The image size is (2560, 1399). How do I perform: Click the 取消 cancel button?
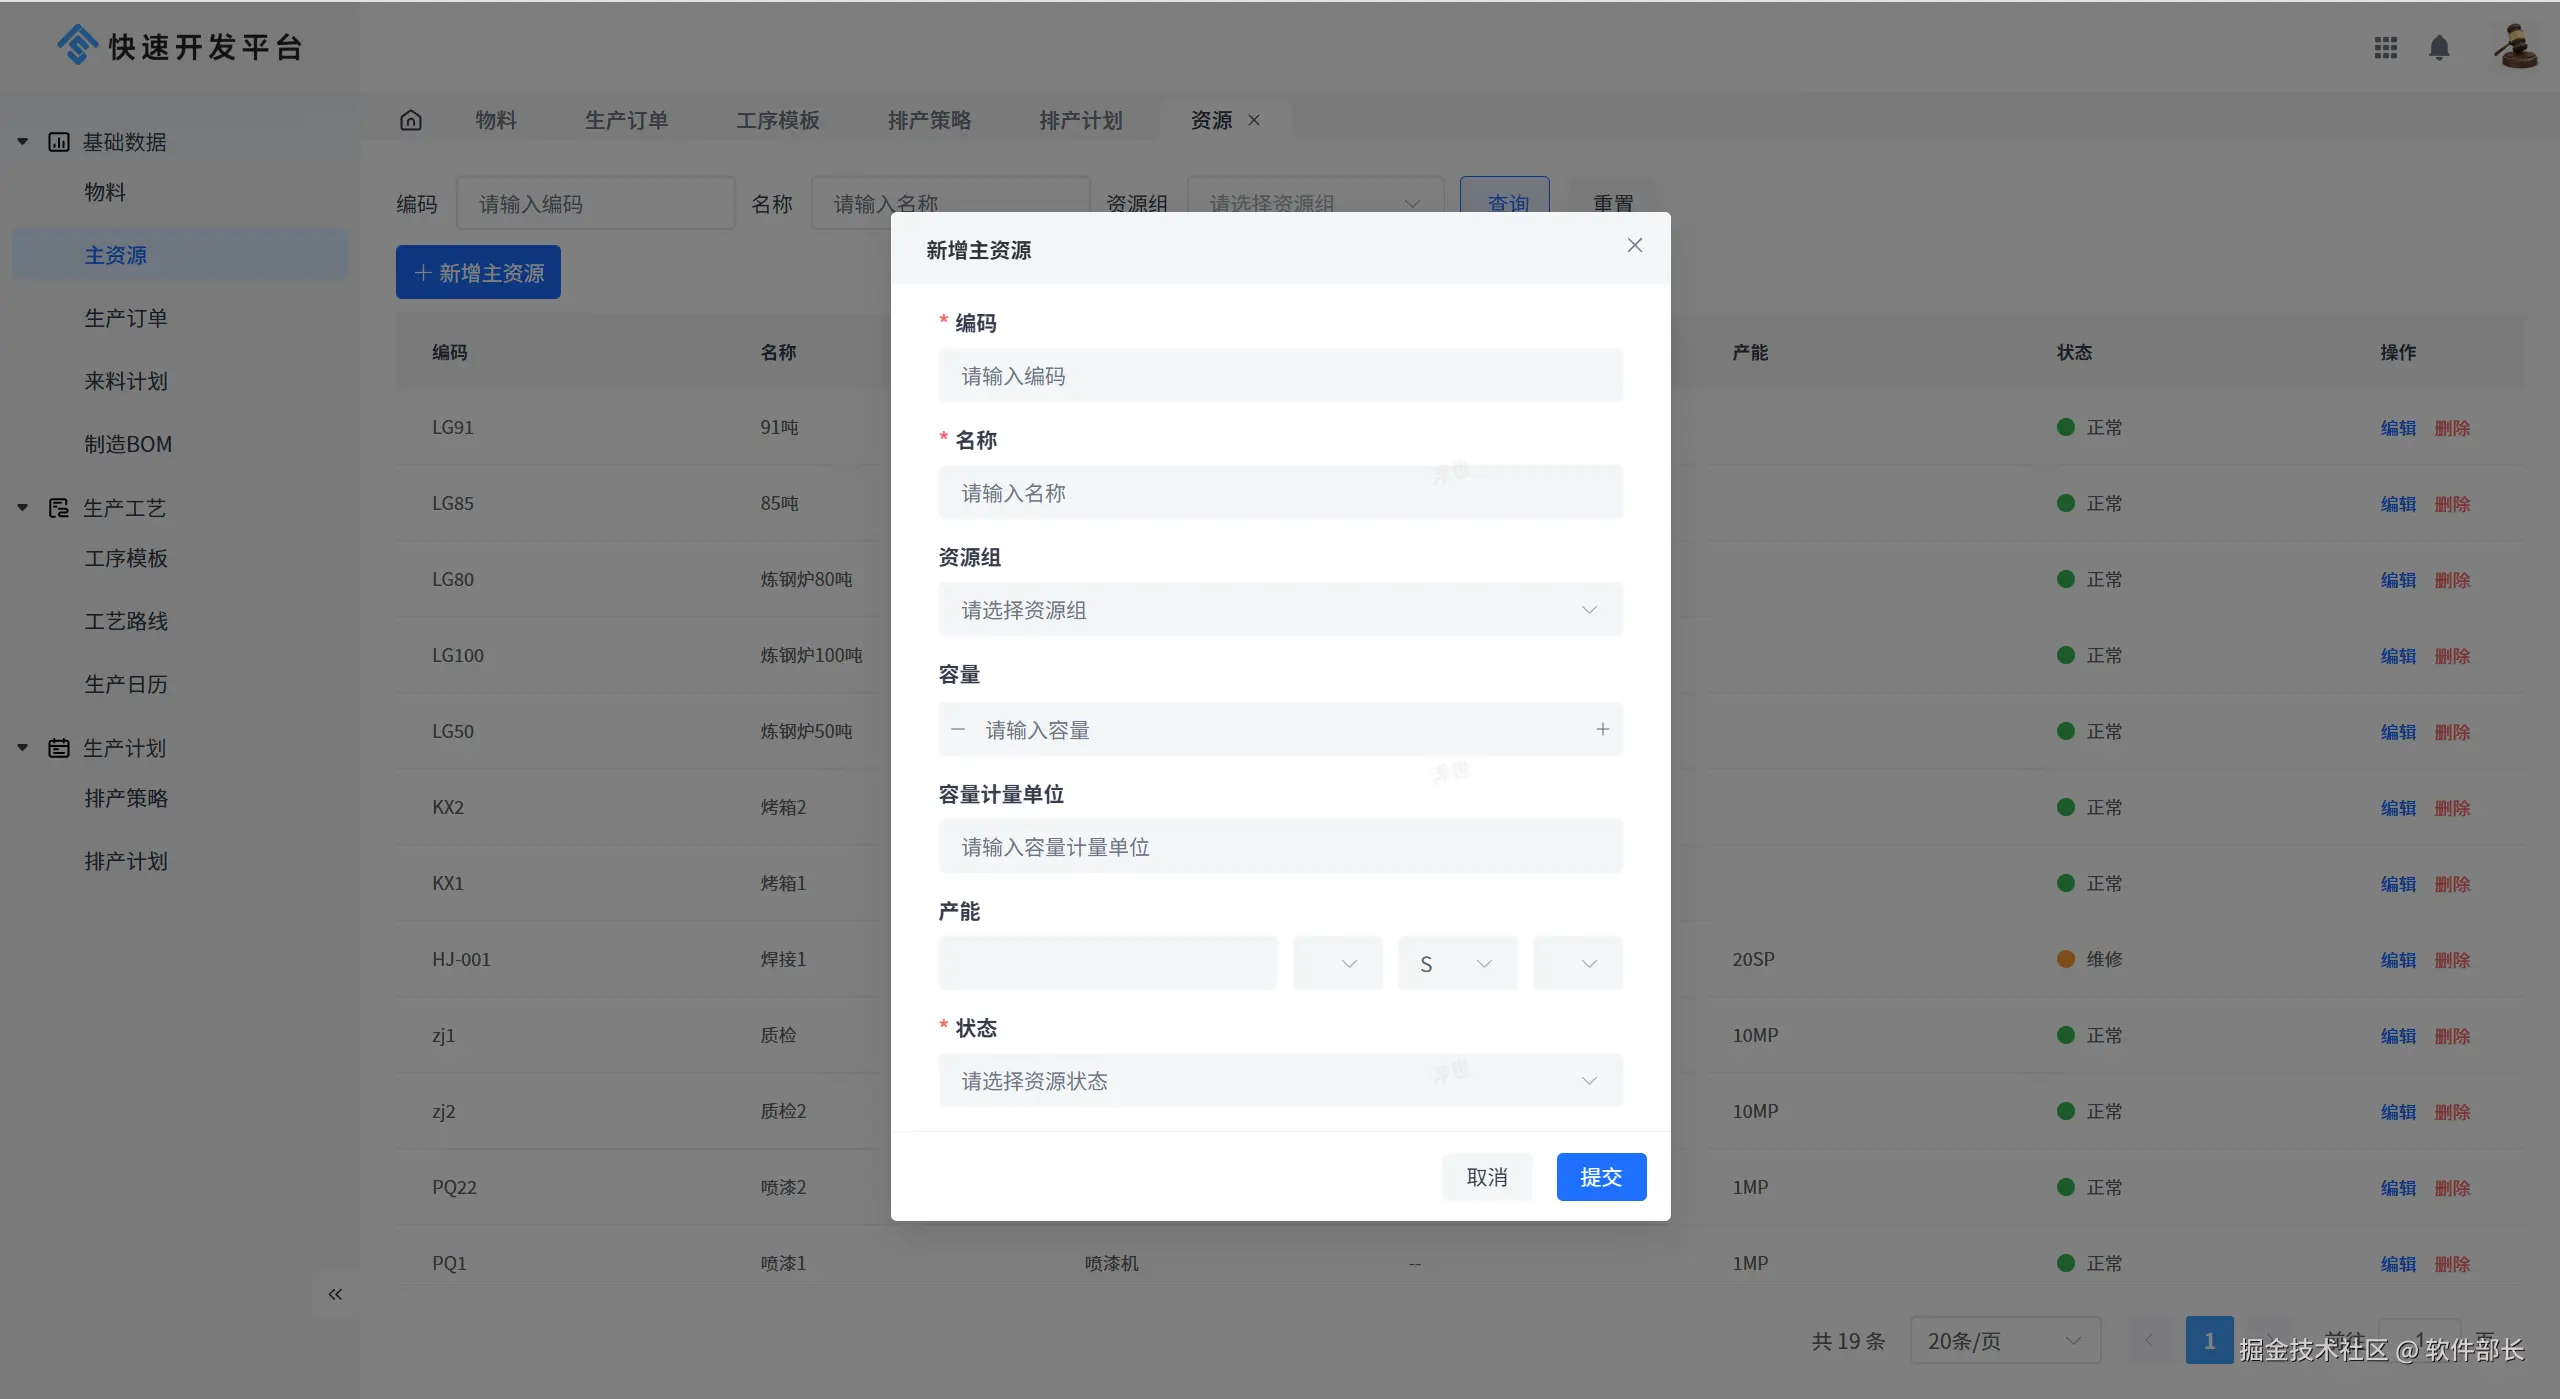click(1486, 1177)
